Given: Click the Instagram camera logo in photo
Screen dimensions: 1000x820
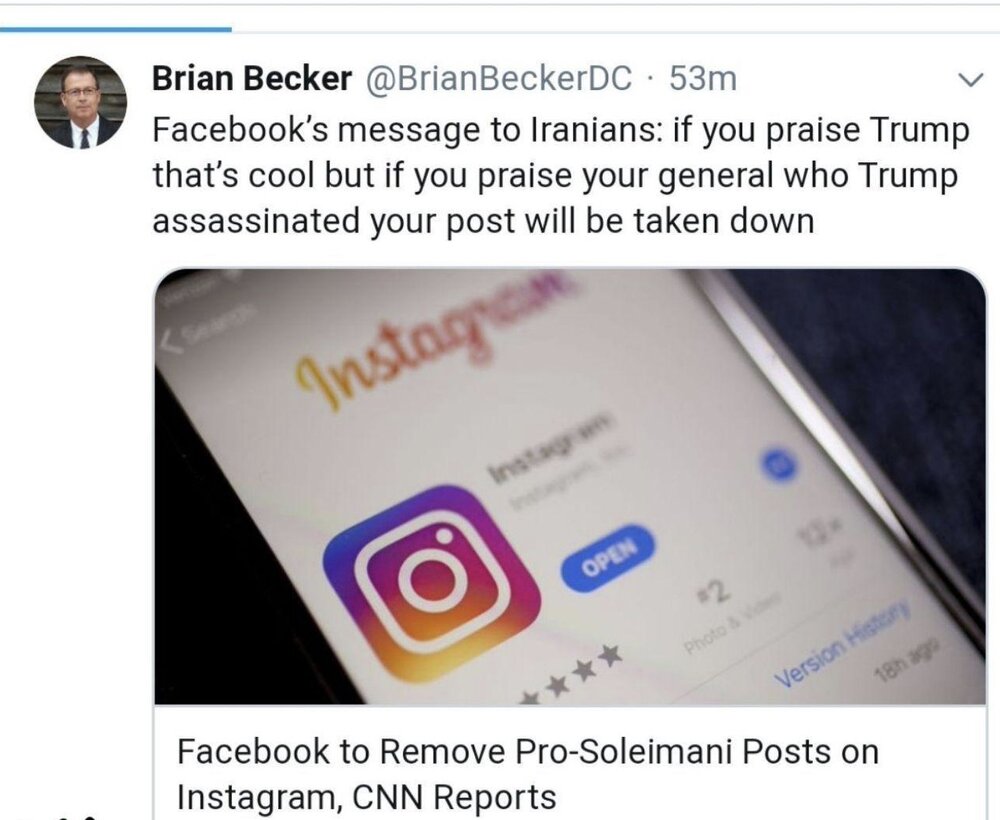Looking at the screenshot, I should (x=431, y=583).
